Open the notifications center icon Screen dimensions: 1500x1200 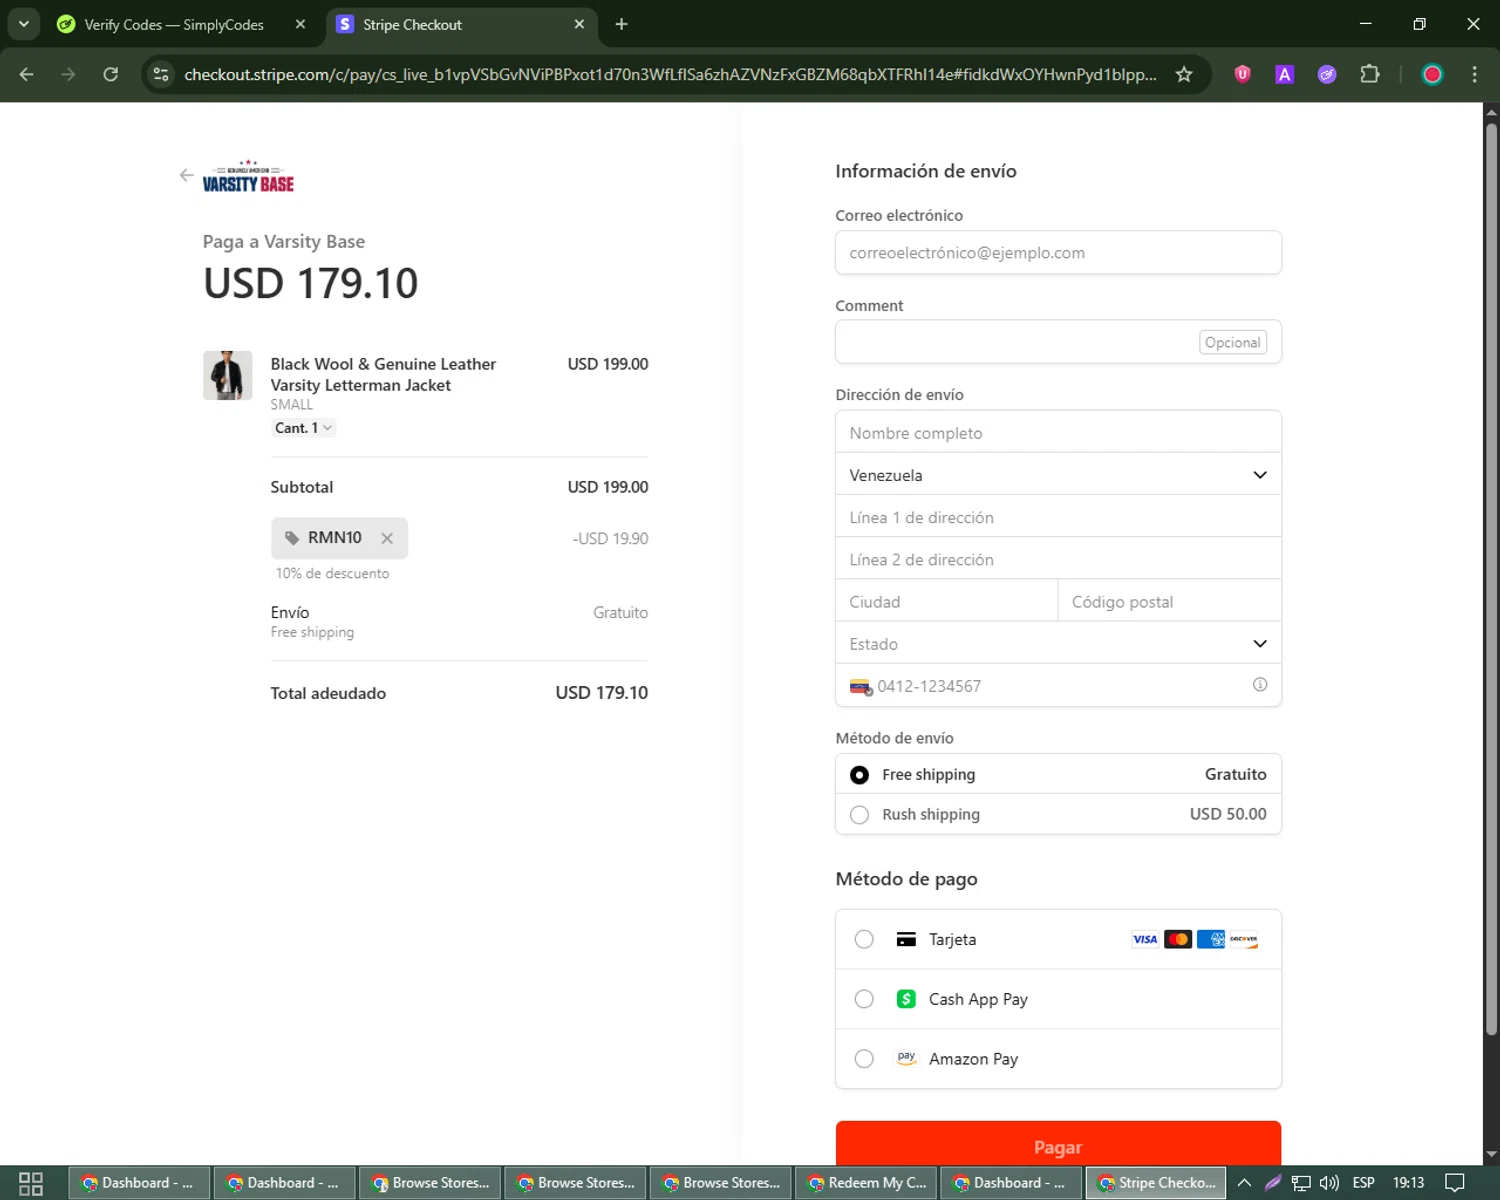tap(1455, 1183)
